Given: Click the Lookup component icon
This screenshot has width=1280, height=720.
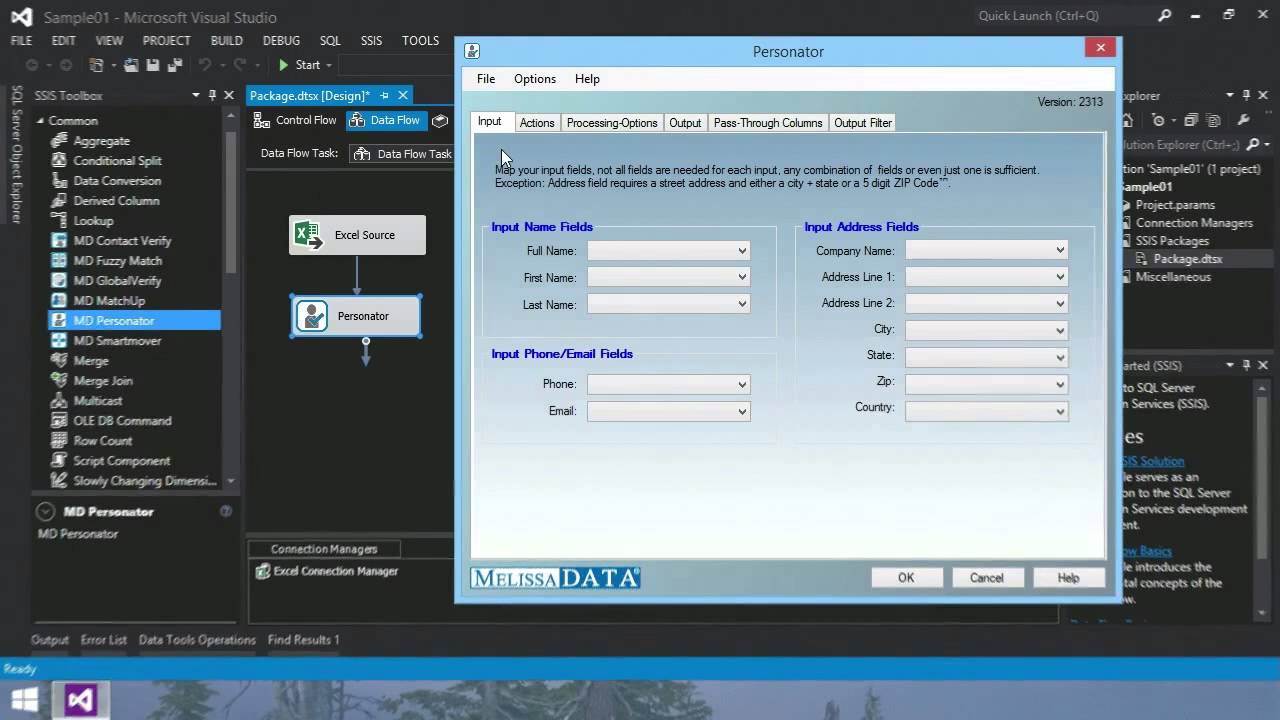Looking at the screenshot, I should point(58,221).
